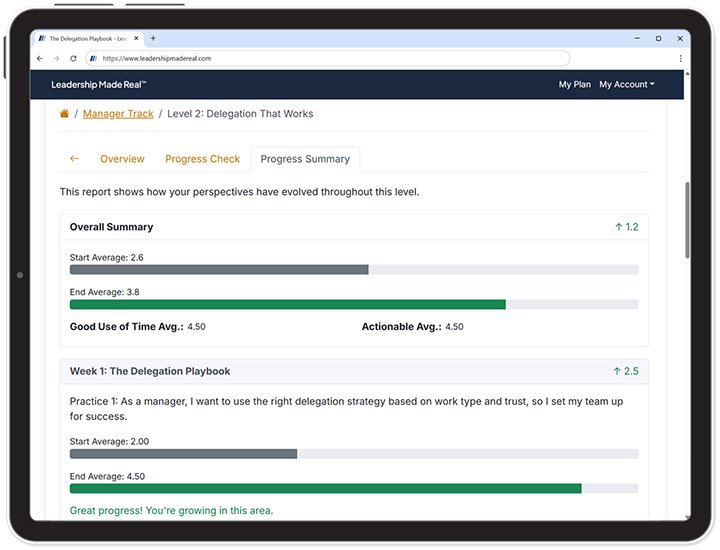The width and height of the screenshot is (720, 550).
Task: Click the Week 1 Start Average bar
Action: click(184, 454)
